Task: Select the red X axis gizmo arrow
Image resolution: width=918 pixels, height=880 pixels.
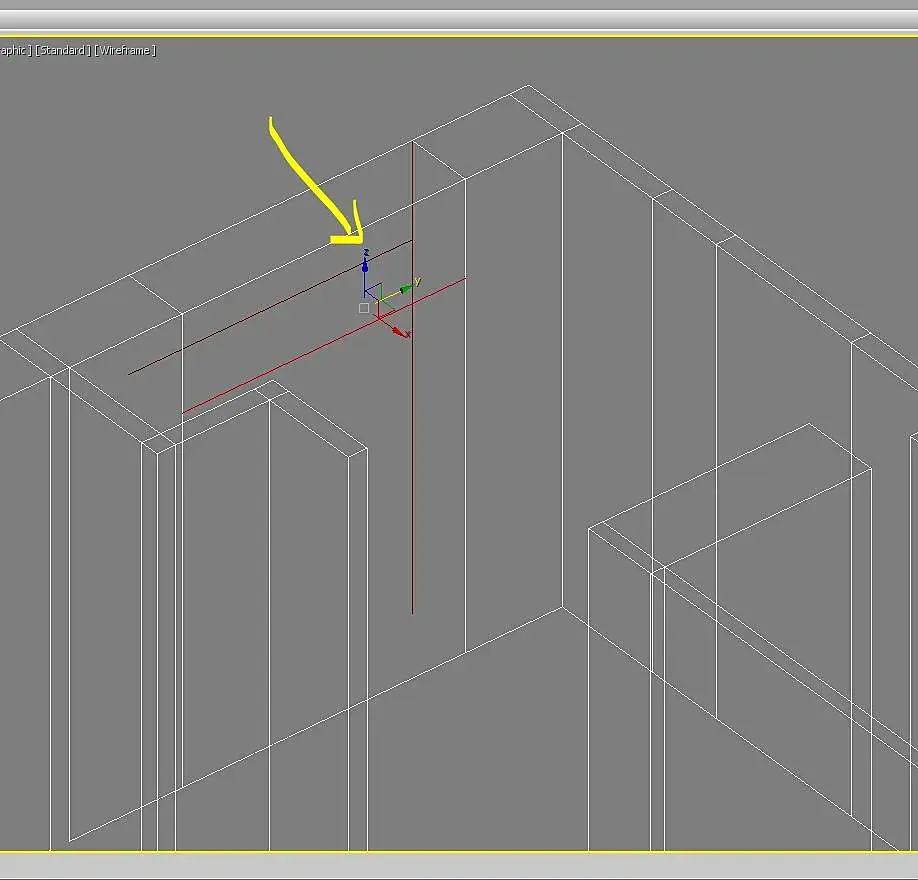Action: click(x=400, y=332)
